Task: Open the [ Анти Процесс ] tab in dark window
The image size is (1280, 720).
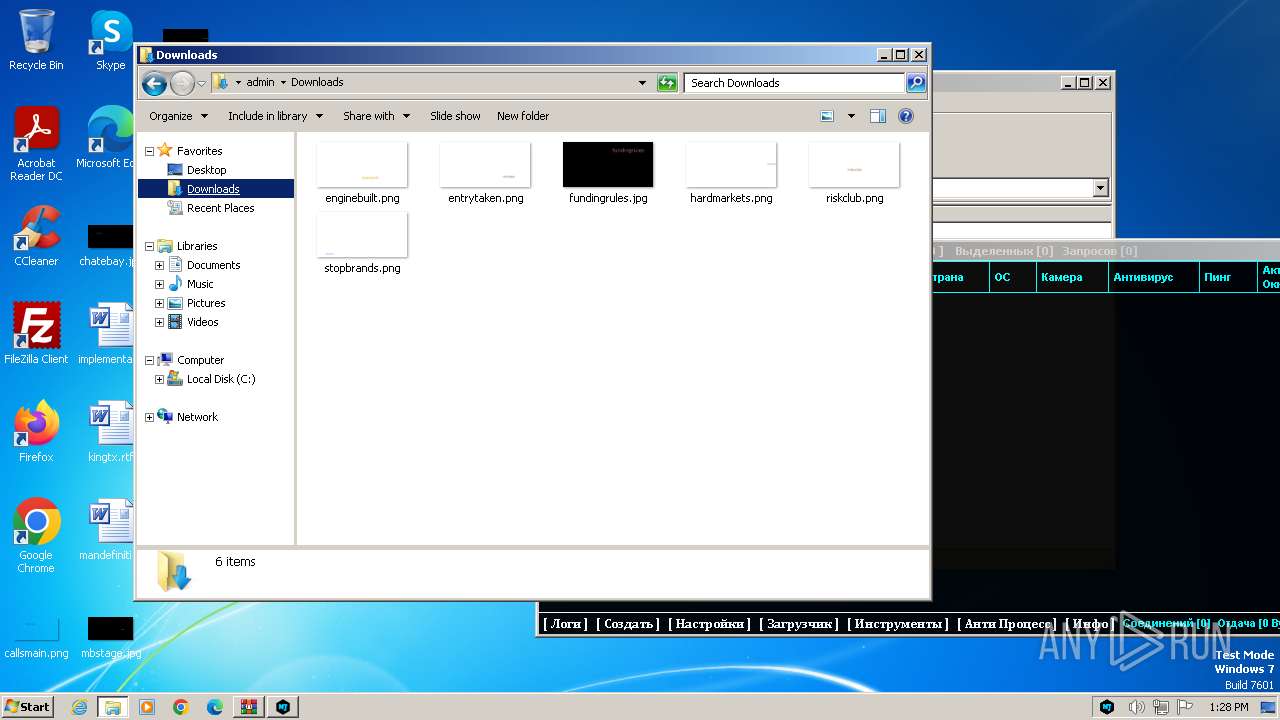Action: click(x=1006, y=623)
